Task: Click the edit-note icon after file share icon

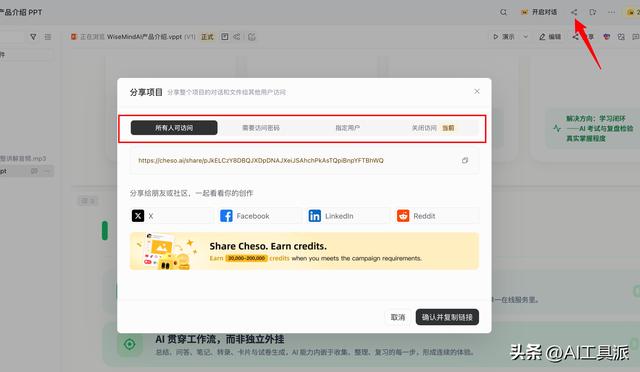Action: 252,37
